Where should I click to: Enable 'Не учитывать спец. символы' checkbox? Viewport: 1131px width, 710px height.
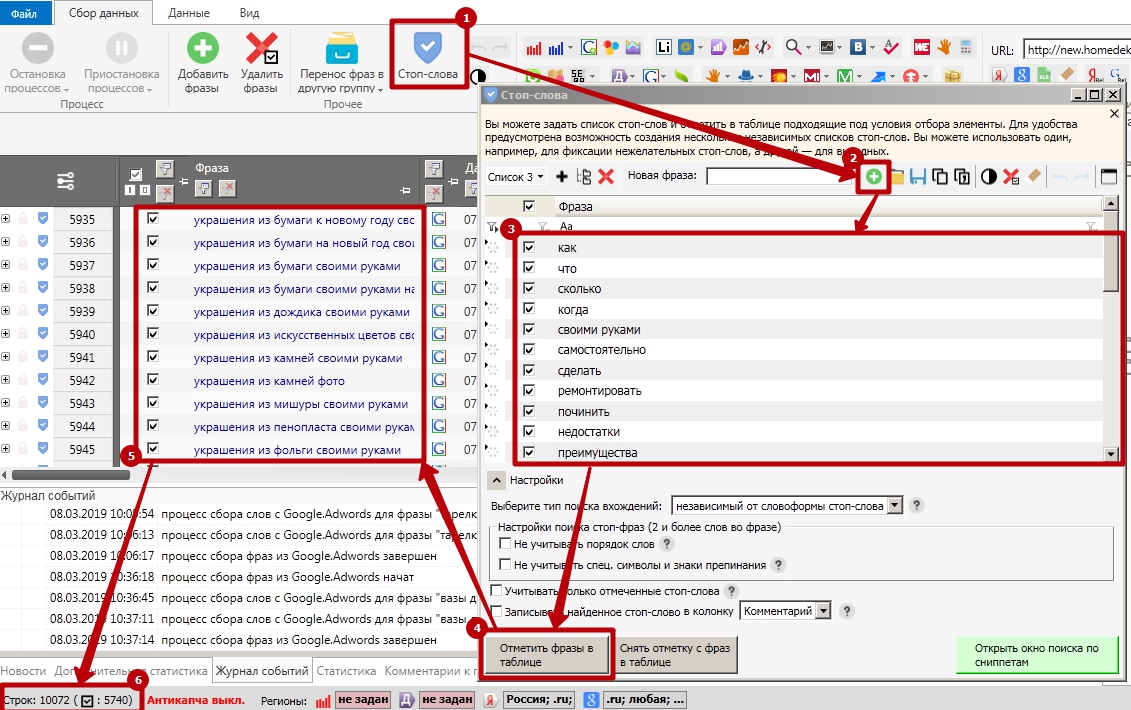(505, 564)
